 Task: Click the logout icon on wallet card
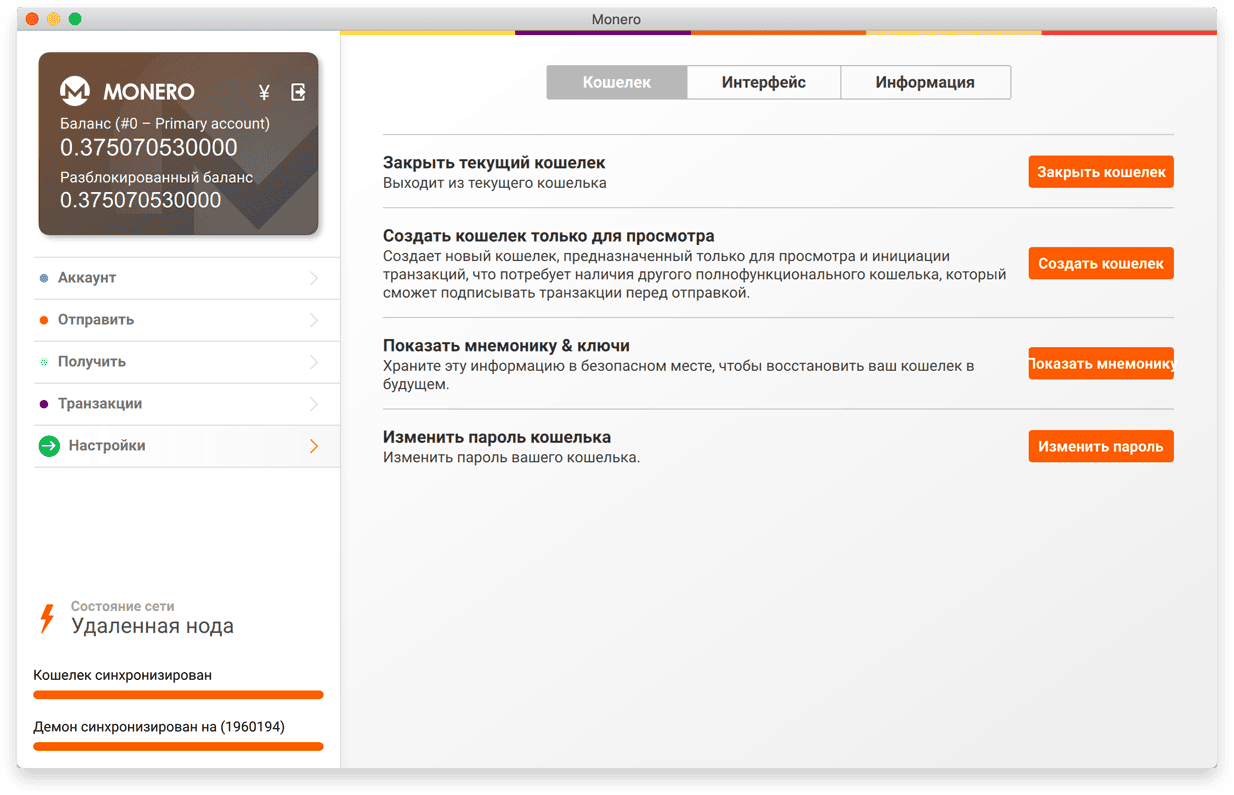click(298, 92)
